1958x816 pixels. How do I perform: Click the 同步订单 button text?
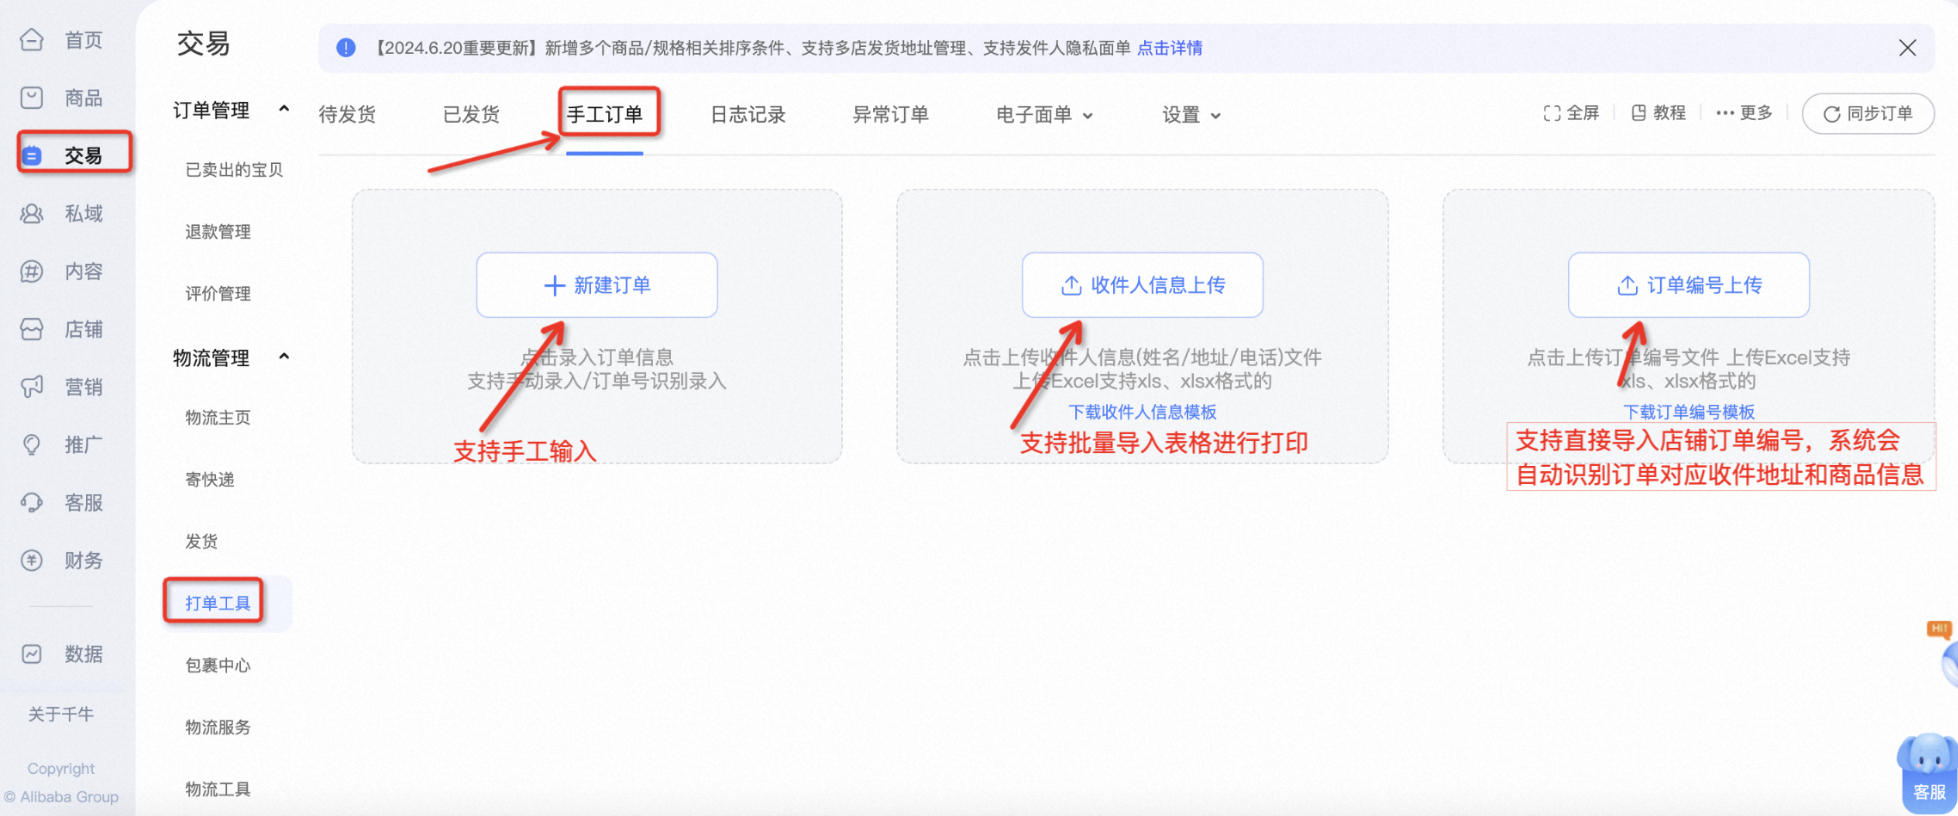[x=1879, y=114]
